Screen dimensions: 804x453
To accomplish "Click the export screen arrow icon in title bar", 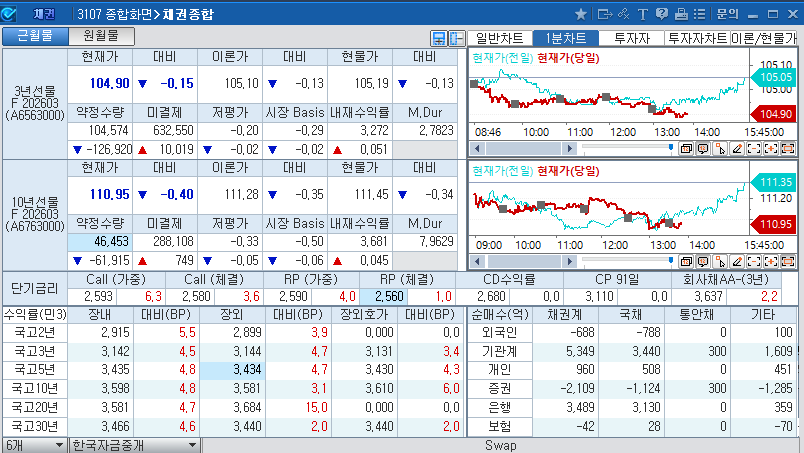I will 605,14.
